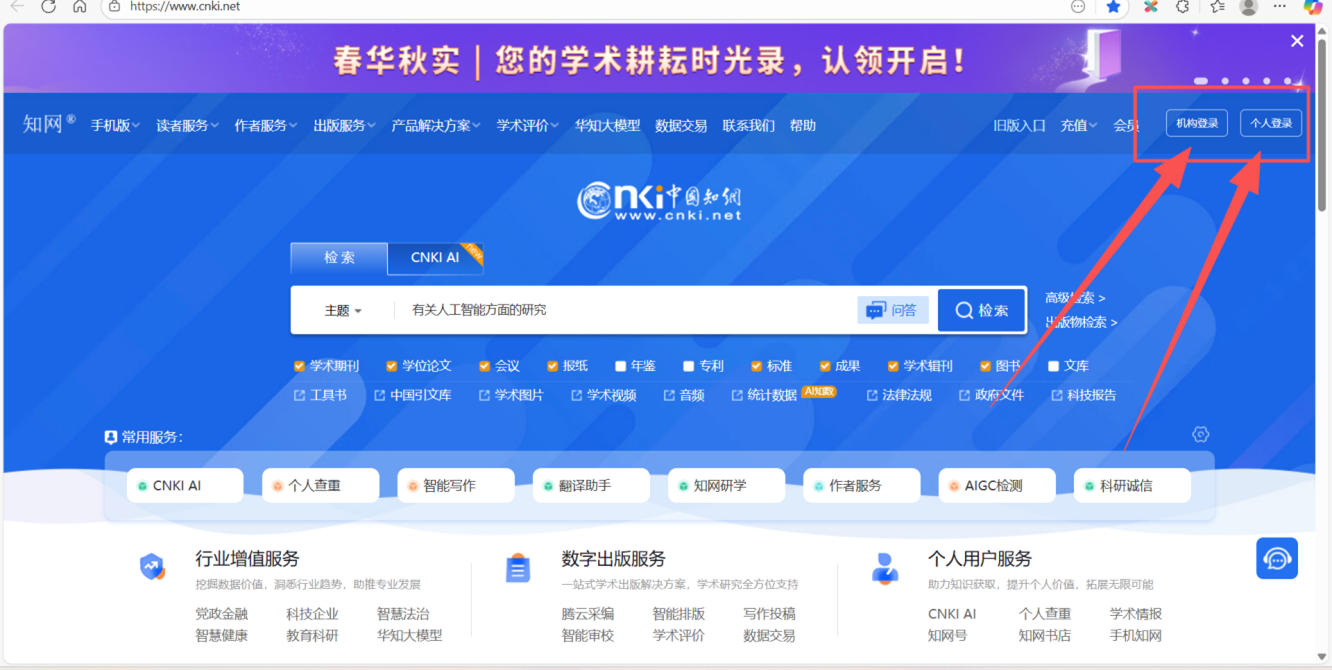Viewport: 1332px width, 670px height.
Task: Open the 作者服务 dropdown in navigation bar
Action: coord(266,126)
